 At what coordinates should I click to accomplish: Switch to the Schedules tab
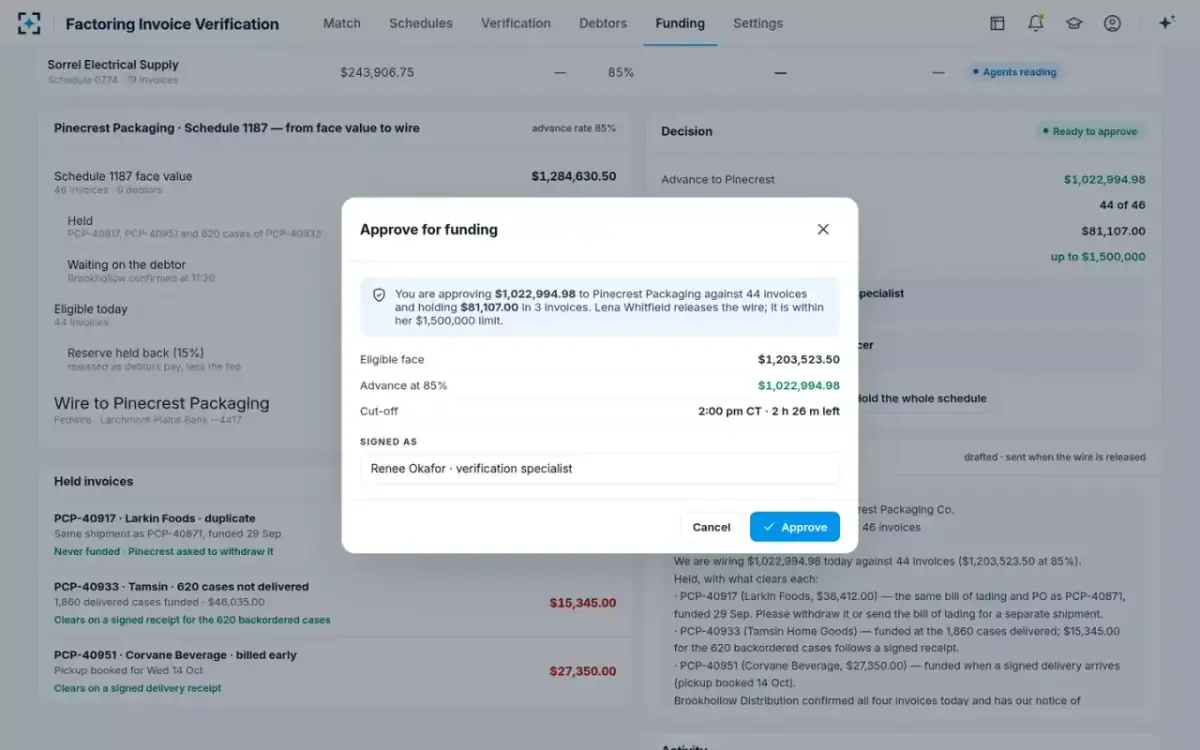click(x=421, y=23)
